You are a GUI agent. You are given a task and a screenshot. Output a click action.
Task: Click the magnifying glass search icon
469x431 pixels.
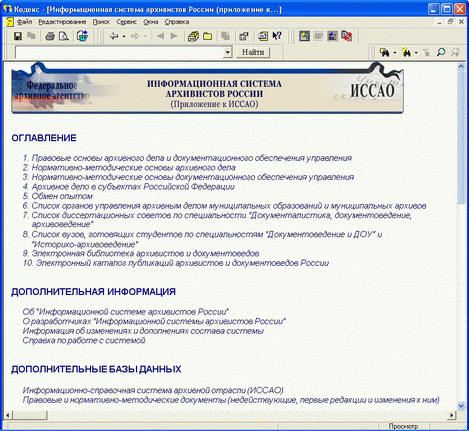441,52
